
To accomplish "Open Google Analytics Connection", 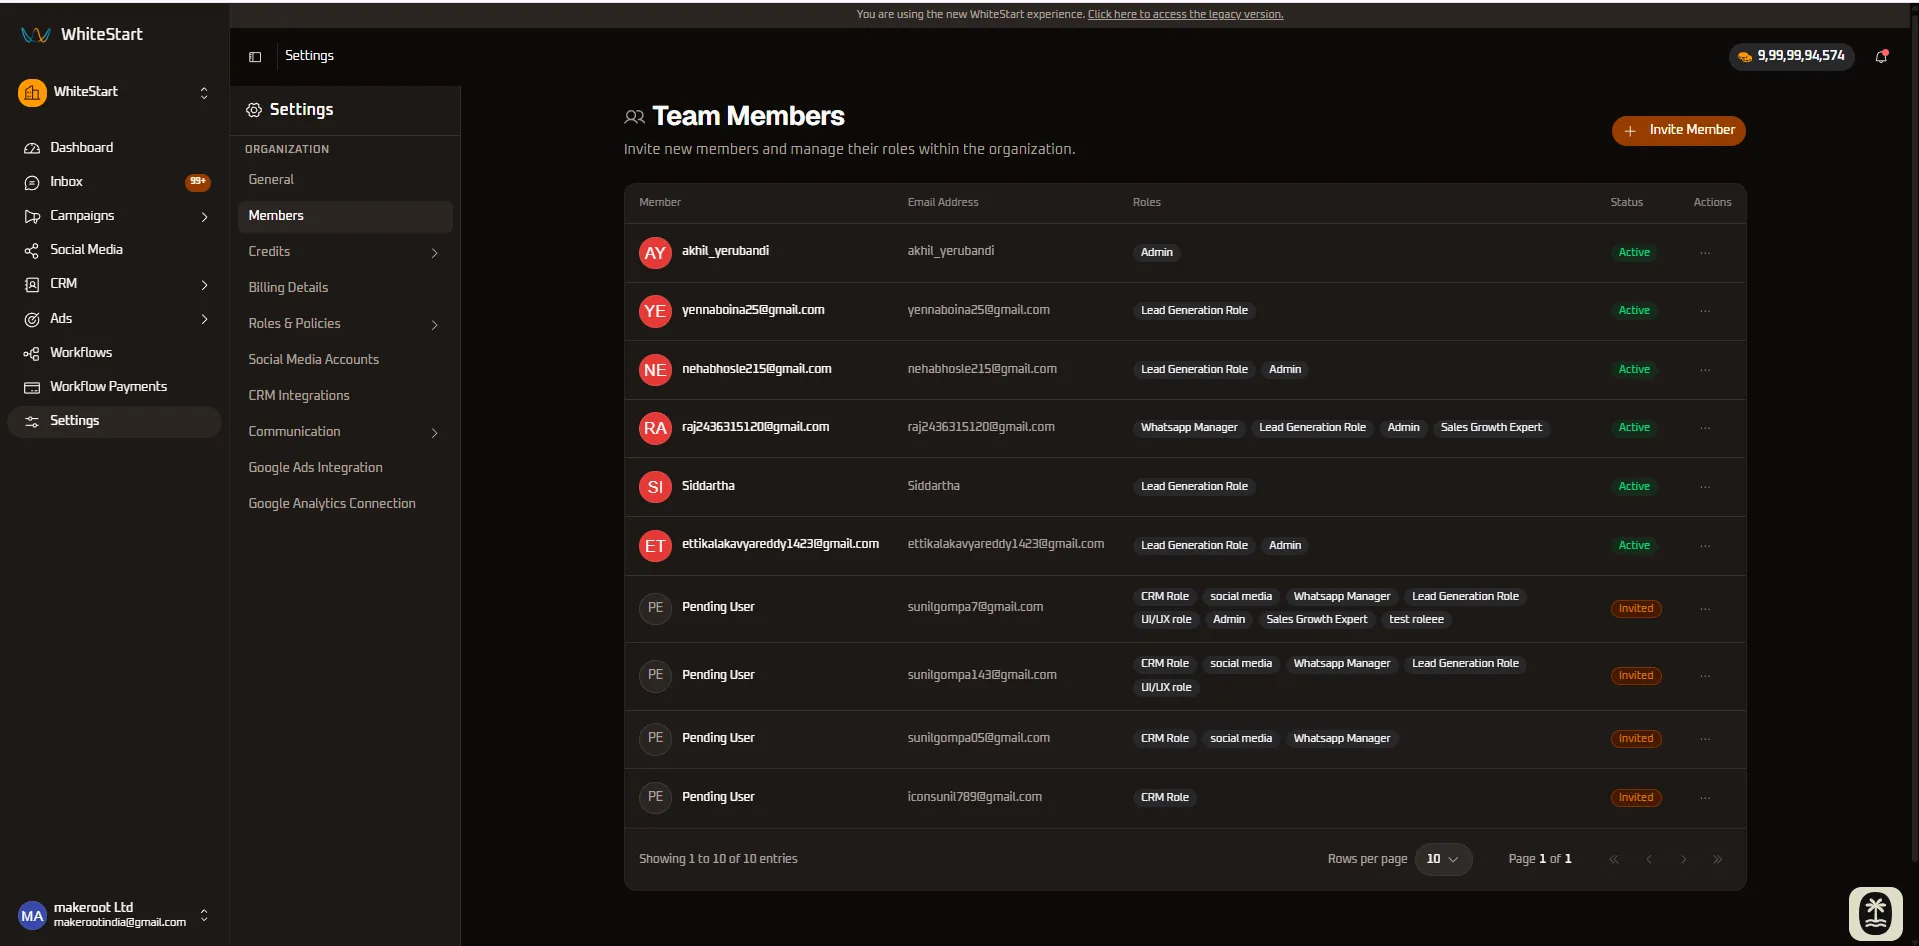I will tap(345, 504).
